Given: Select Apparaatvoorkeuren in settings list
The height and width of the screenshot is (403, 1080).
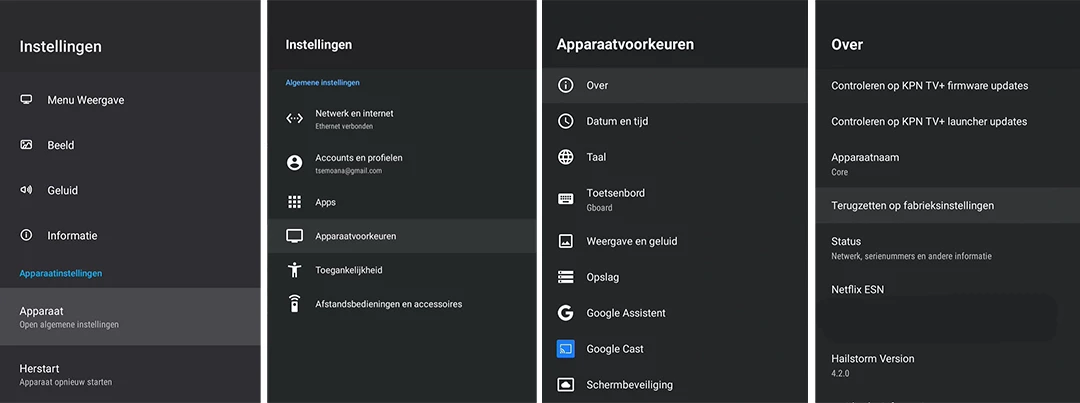Looking at the screenshot, I should [400, 236].
